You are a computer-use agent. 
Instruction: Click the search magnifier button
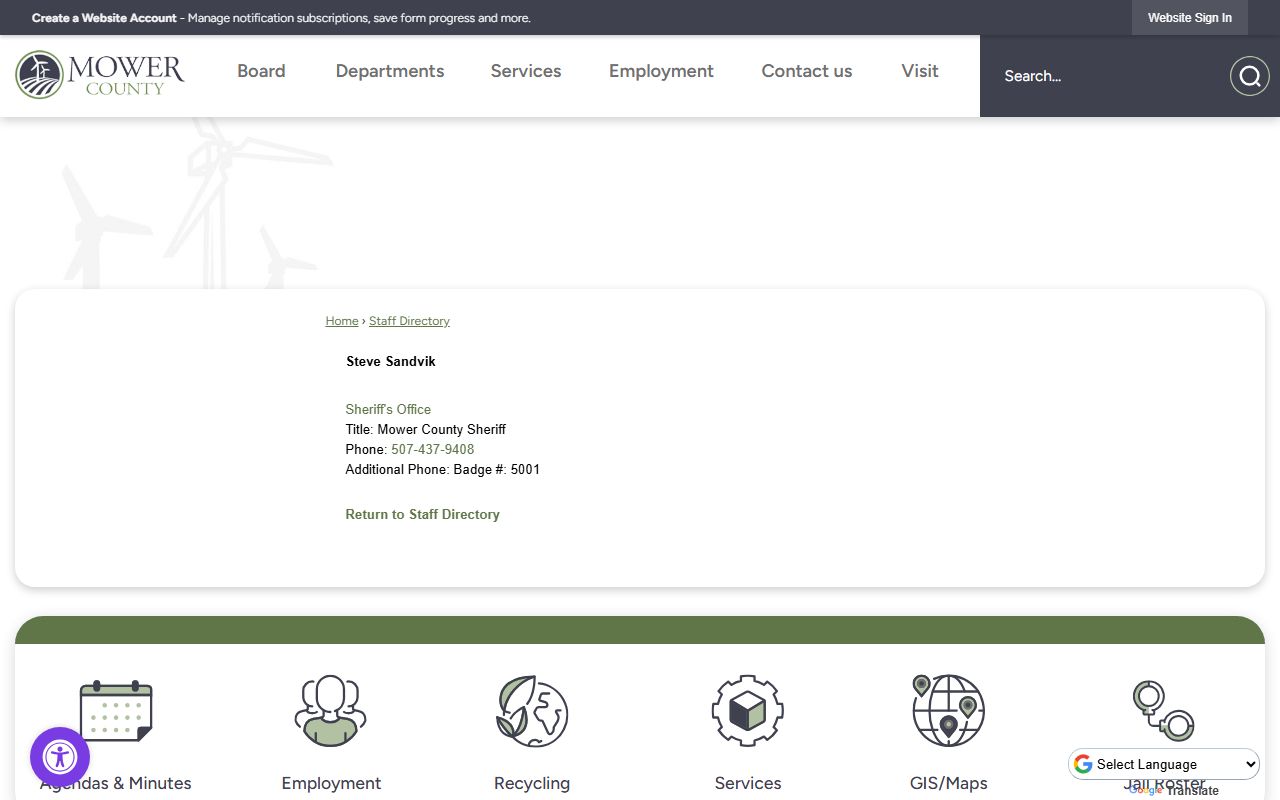pyautogui.click(x=1249, y=76)
